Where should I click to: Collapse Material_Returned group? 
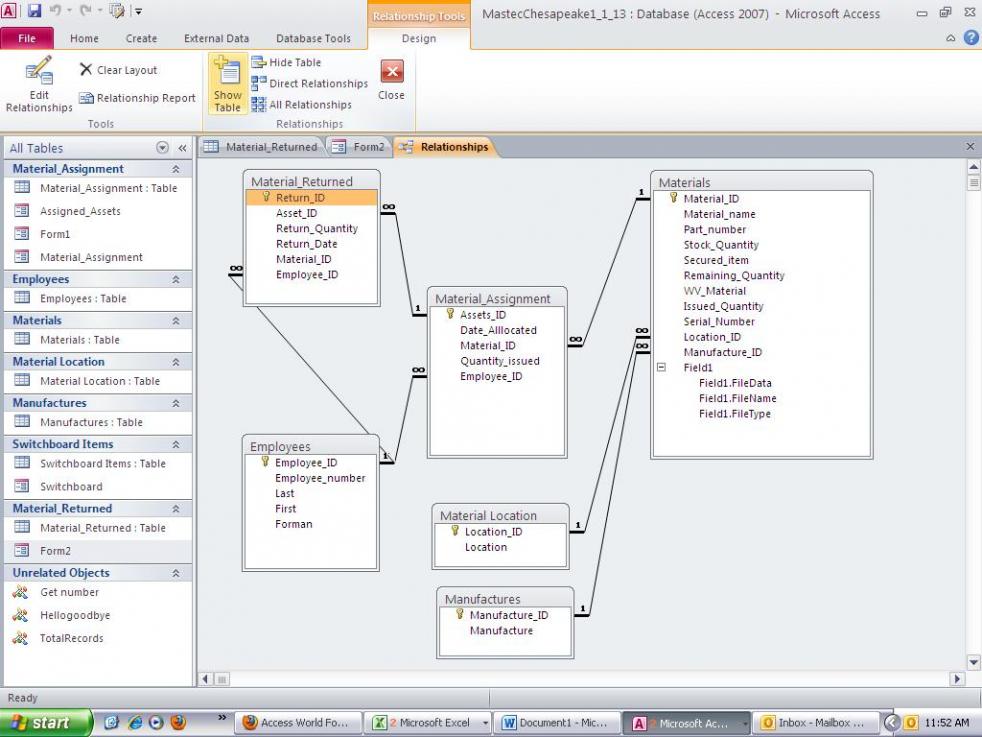click(x=176, y=509)
